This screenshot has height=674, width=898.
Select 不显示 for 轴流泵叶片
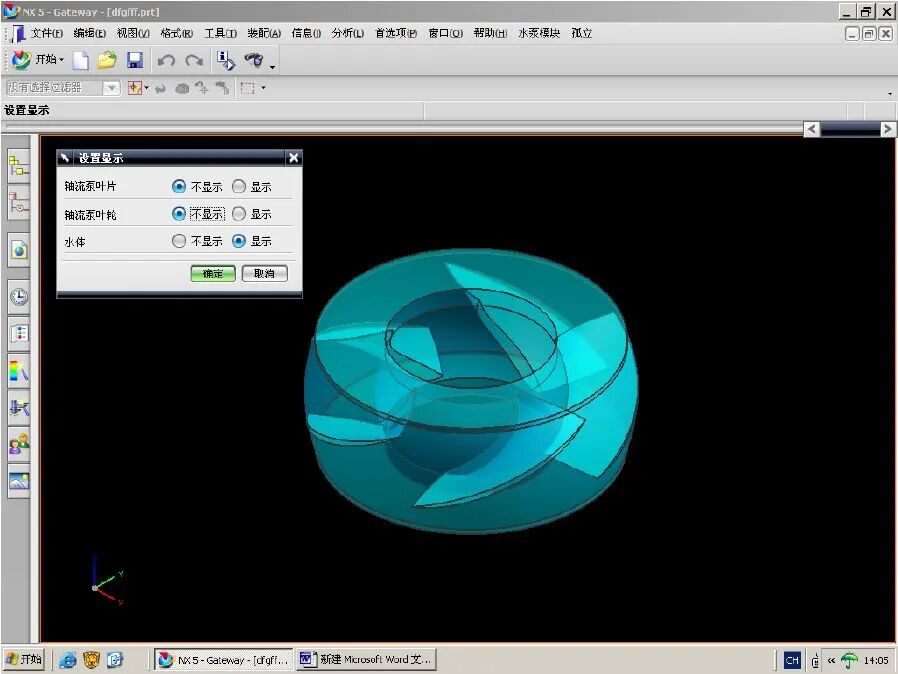tap(179, 187)
